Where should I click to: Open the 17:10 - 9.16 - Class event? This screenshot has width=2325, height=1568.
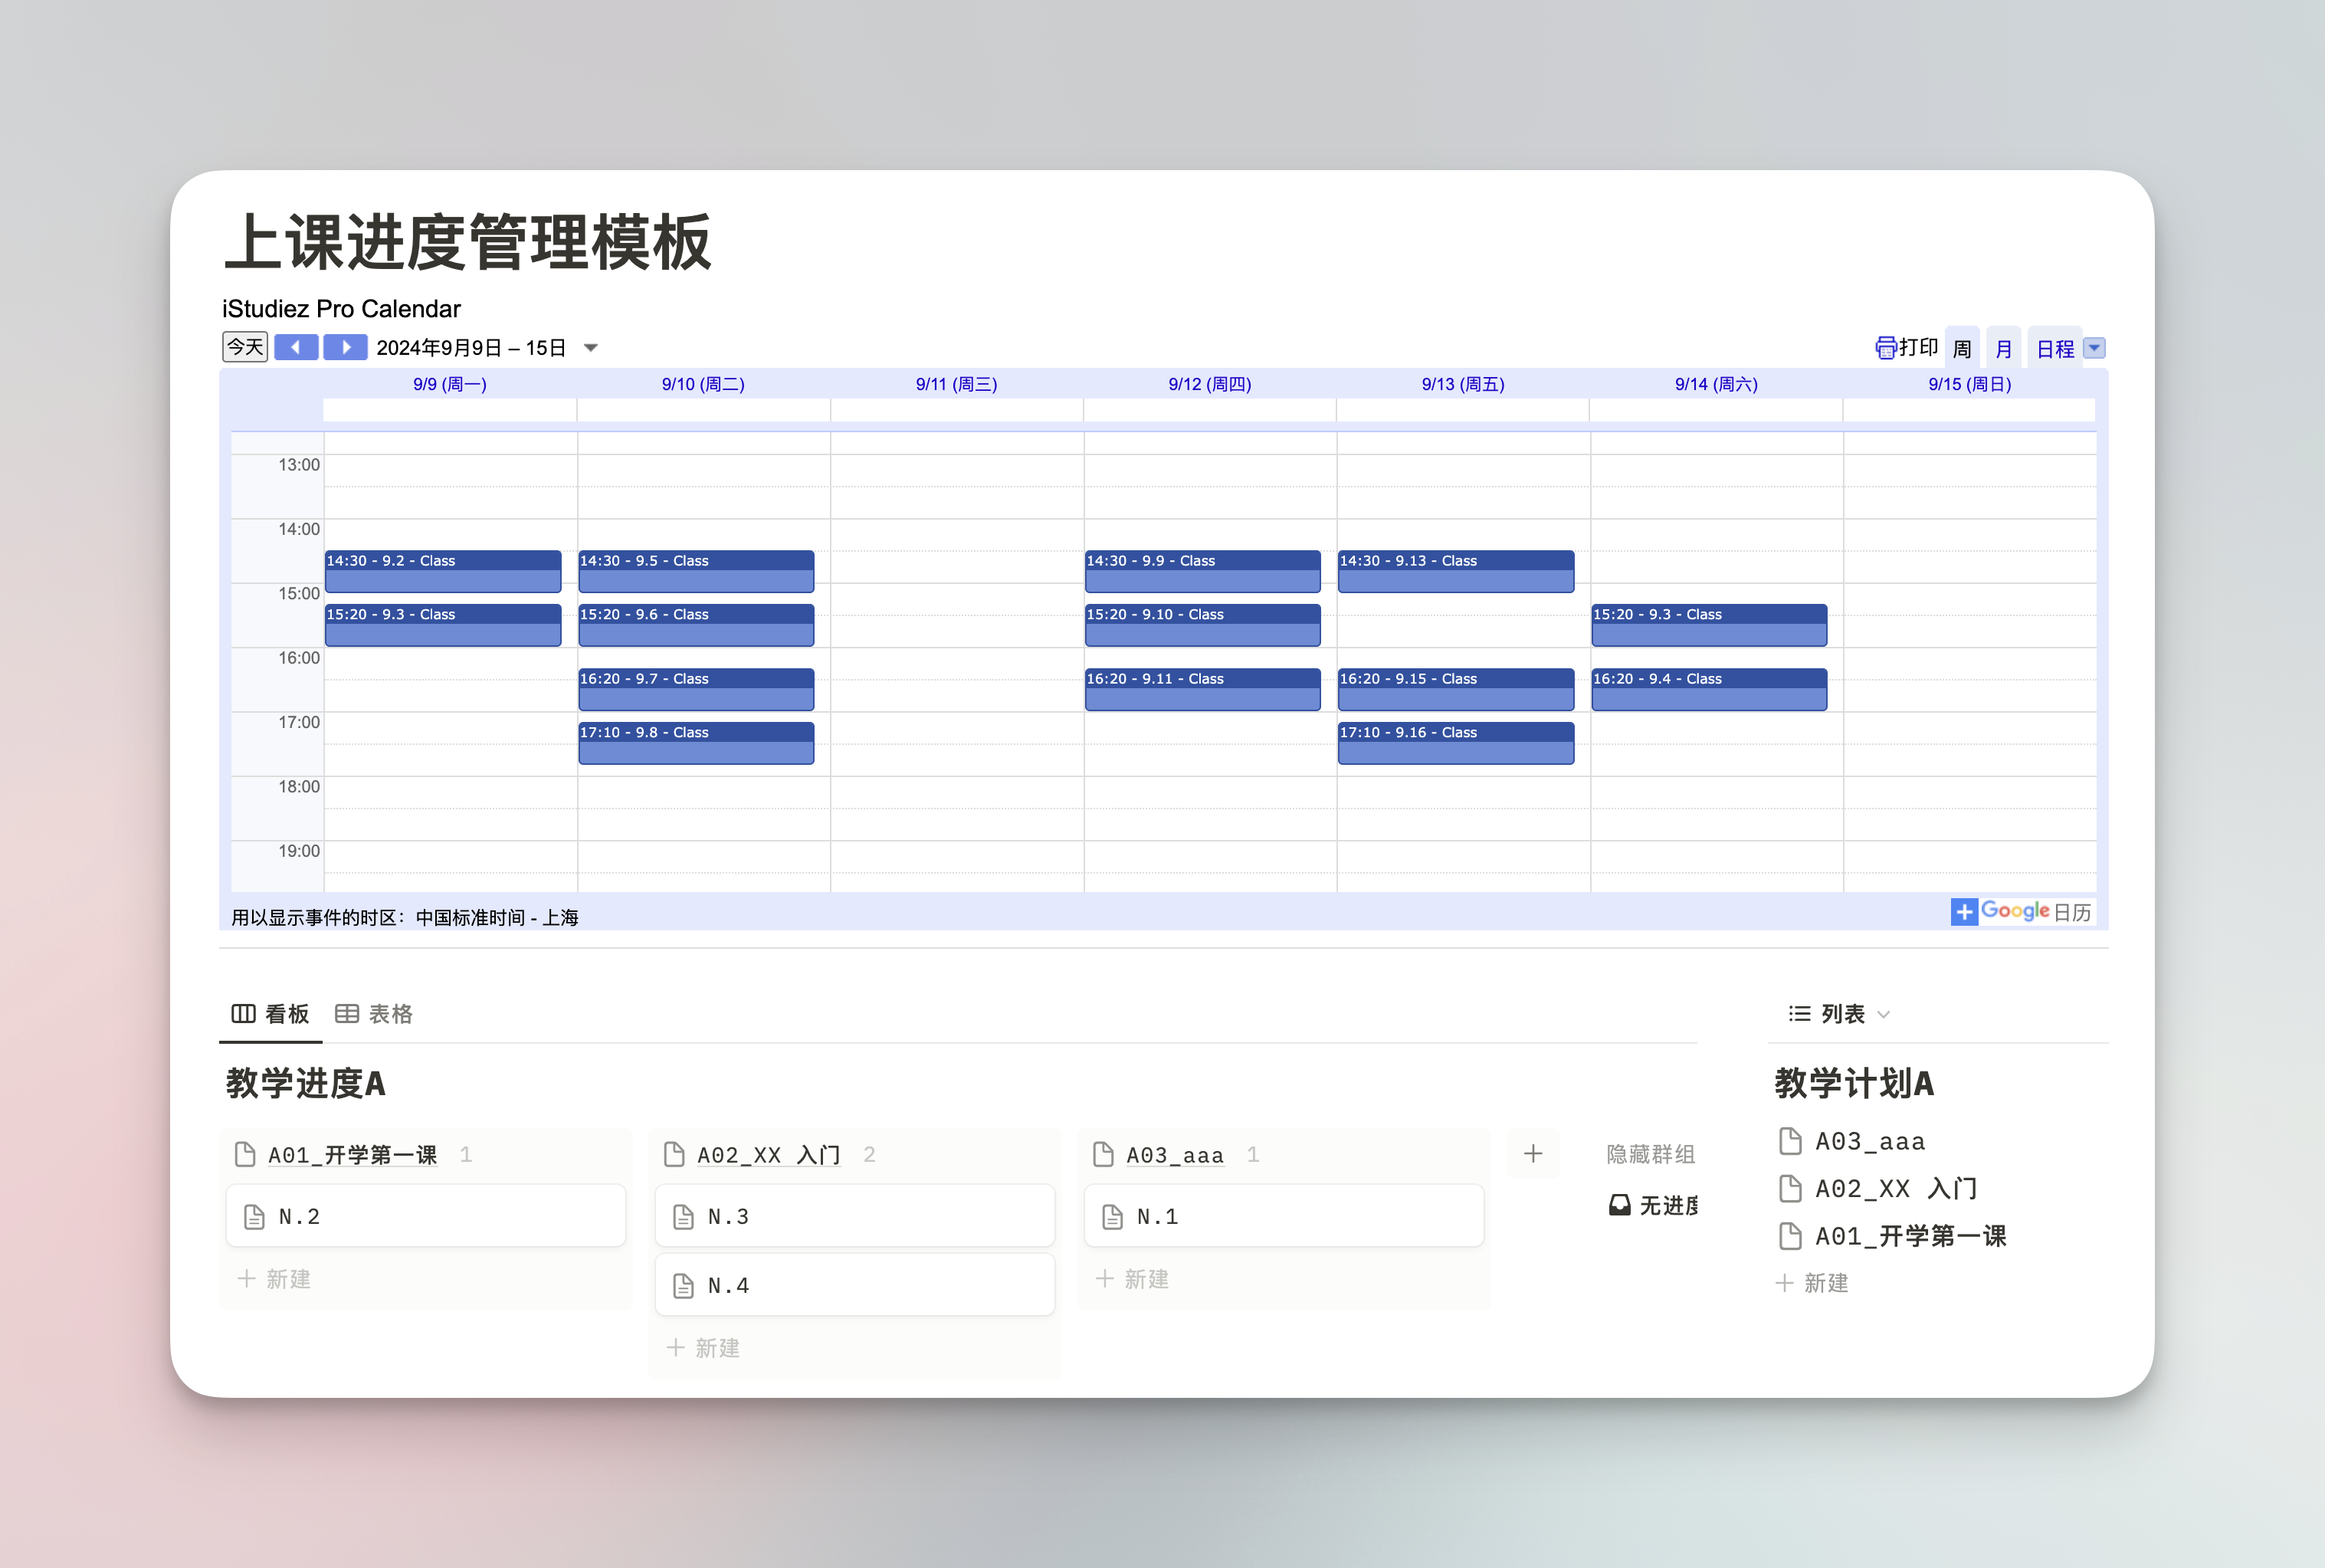click(1455, 742)
